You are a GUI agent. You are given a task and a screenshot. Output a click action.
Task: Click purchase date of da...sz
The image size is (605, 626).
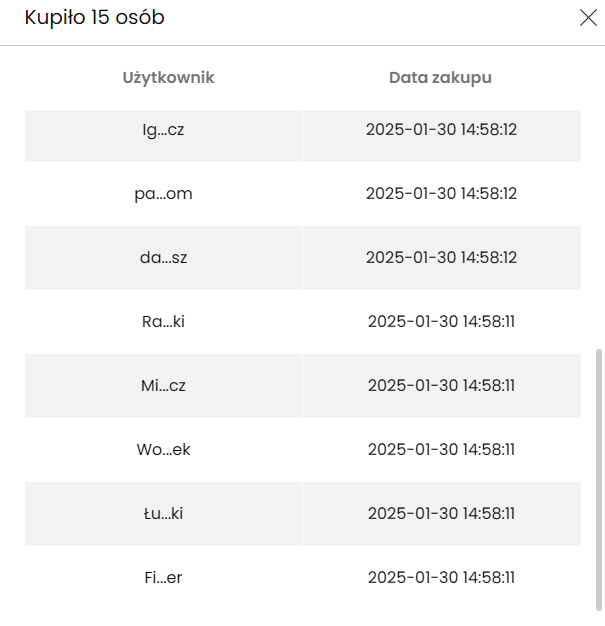441,257
